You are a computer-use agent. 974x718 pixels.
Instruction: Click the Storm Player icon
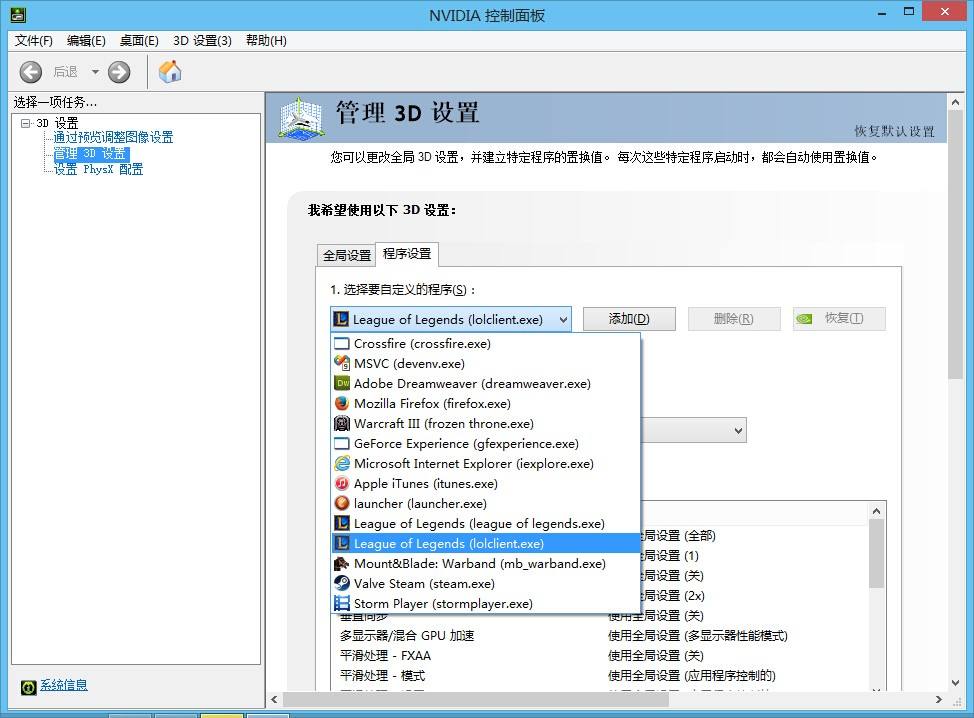(x=342, y=603)
